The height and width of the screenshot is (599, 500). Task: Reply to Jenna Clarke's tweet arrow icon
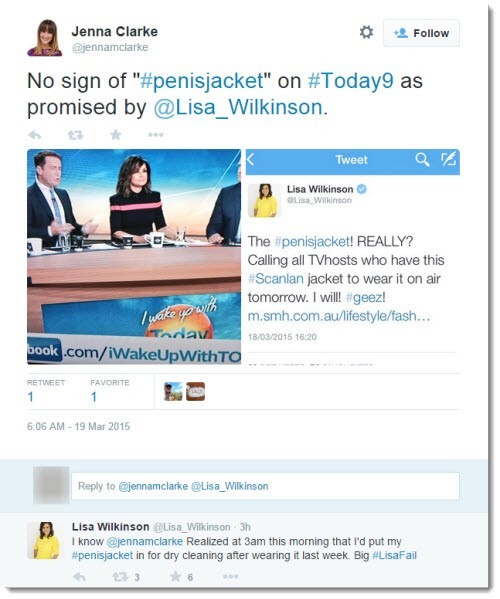pos(35,134)
